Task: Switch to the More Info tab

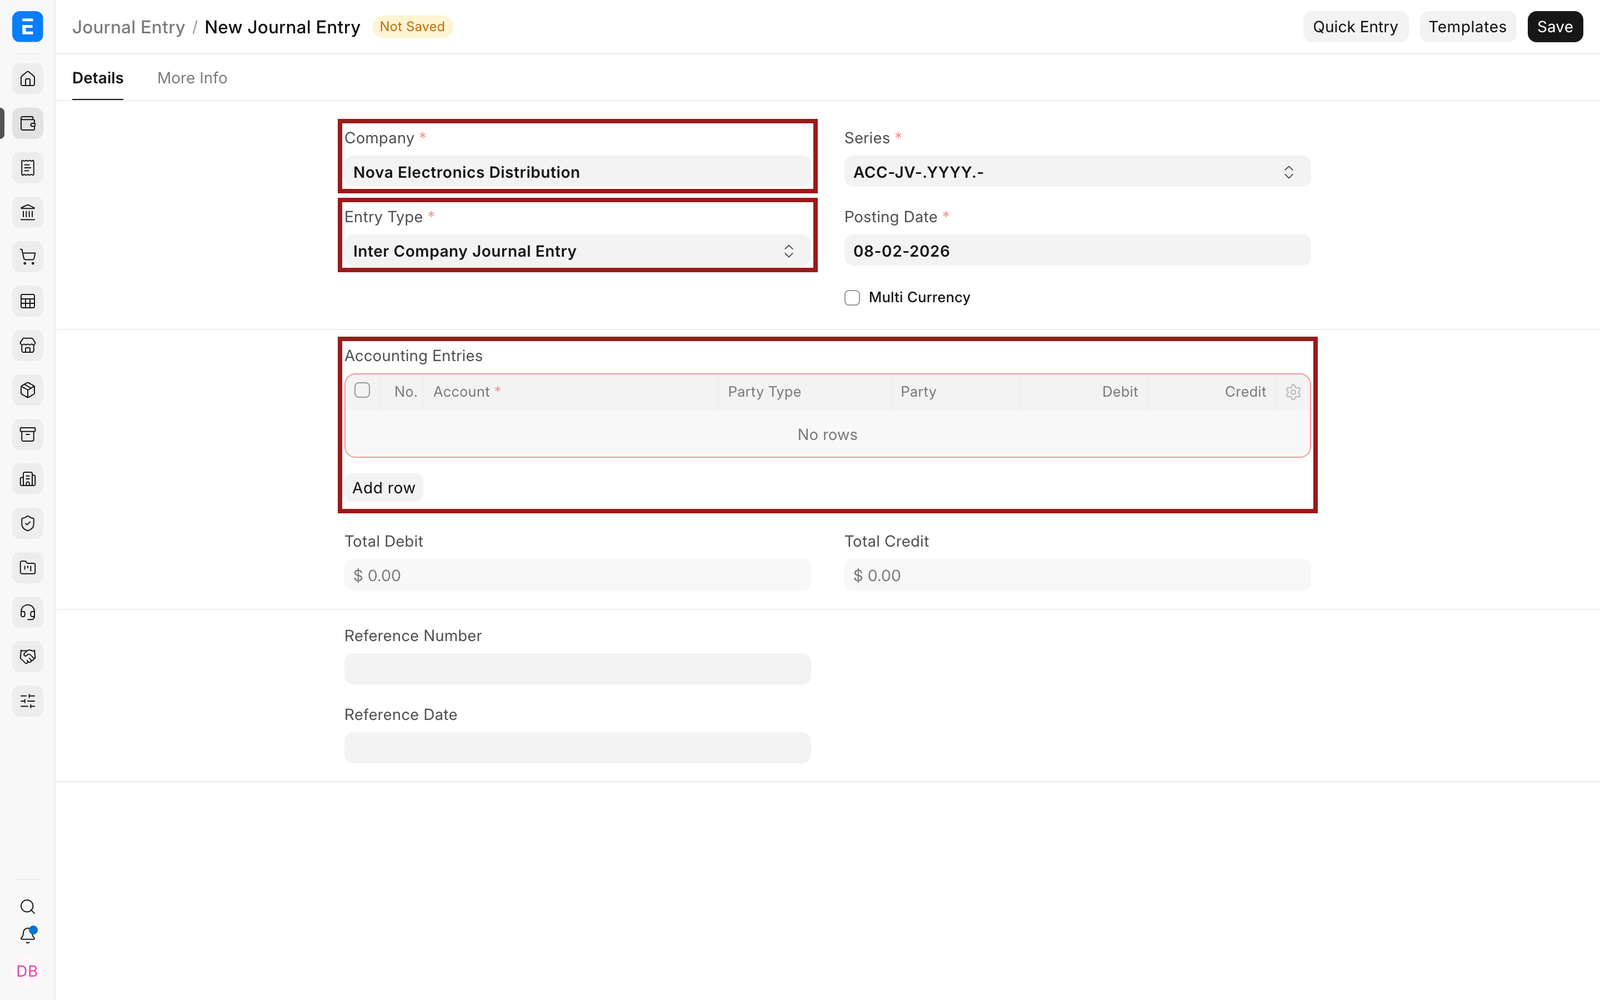Action: tap(192, 78)
